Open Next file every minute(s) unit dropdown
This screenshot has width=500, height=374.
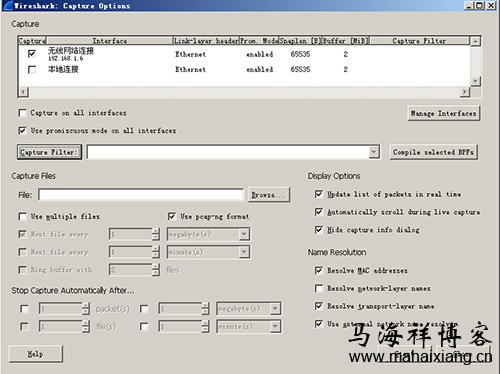pos(244,252)
